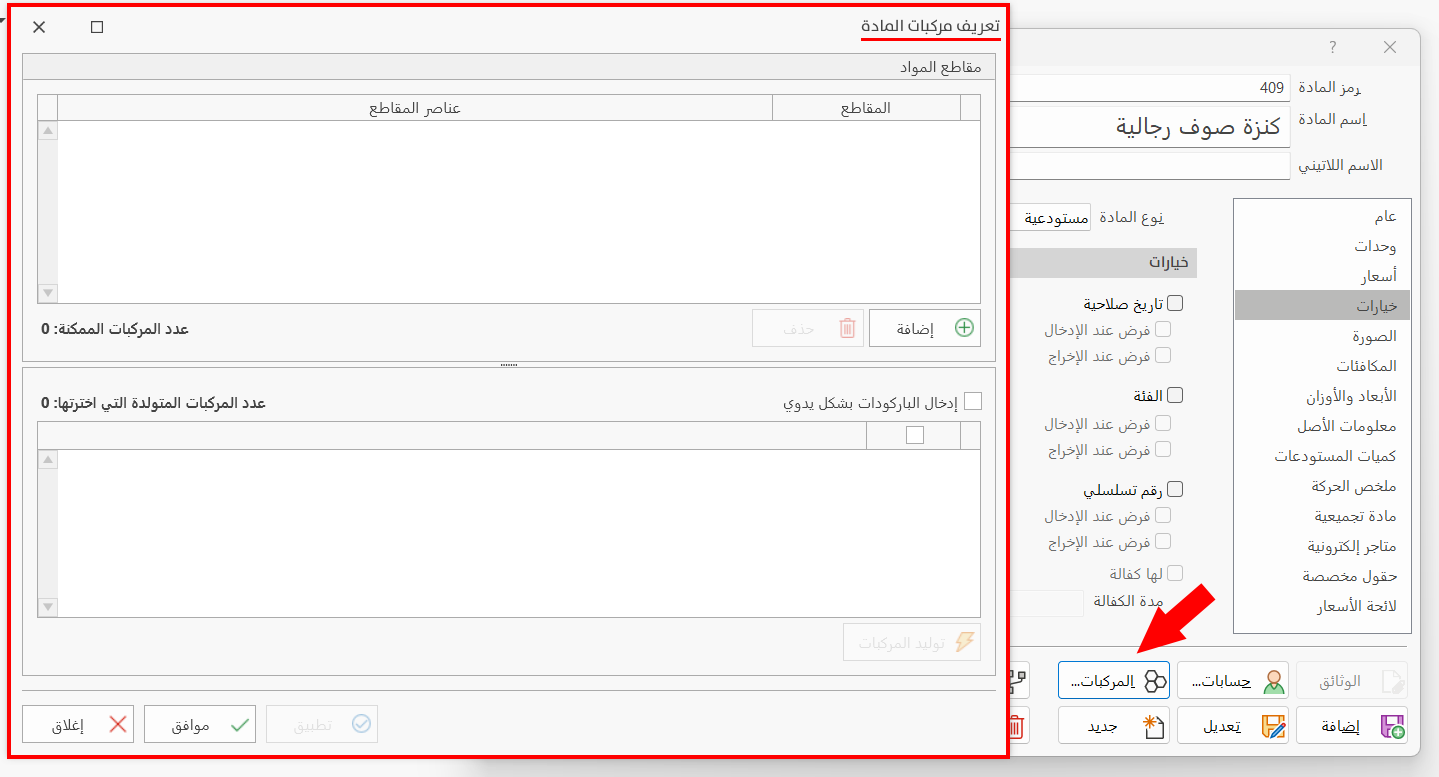Toggle فرض عند الإدخال under رقم تسلسلي
1439x777 pixels.
point(1163,516)
